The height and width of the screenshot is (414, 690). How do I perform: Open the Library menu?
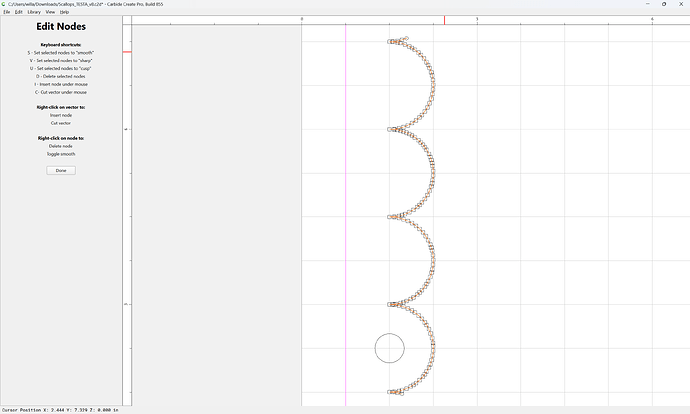[34, 12]
